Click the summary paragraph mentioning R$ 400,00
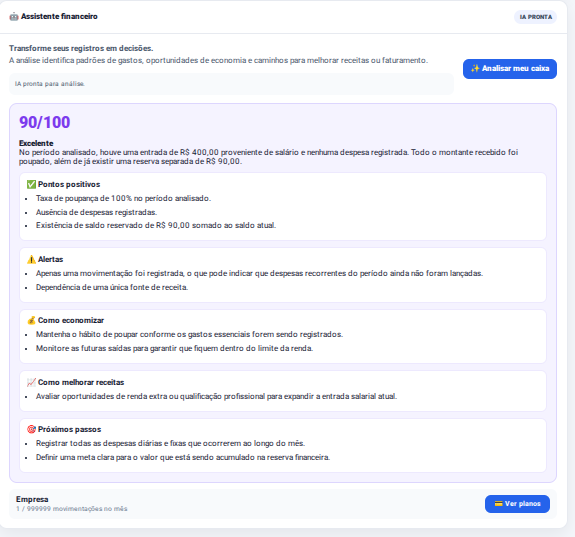This screenshot has height=537, width=575. pyautogui.click(x=268, y=157)
